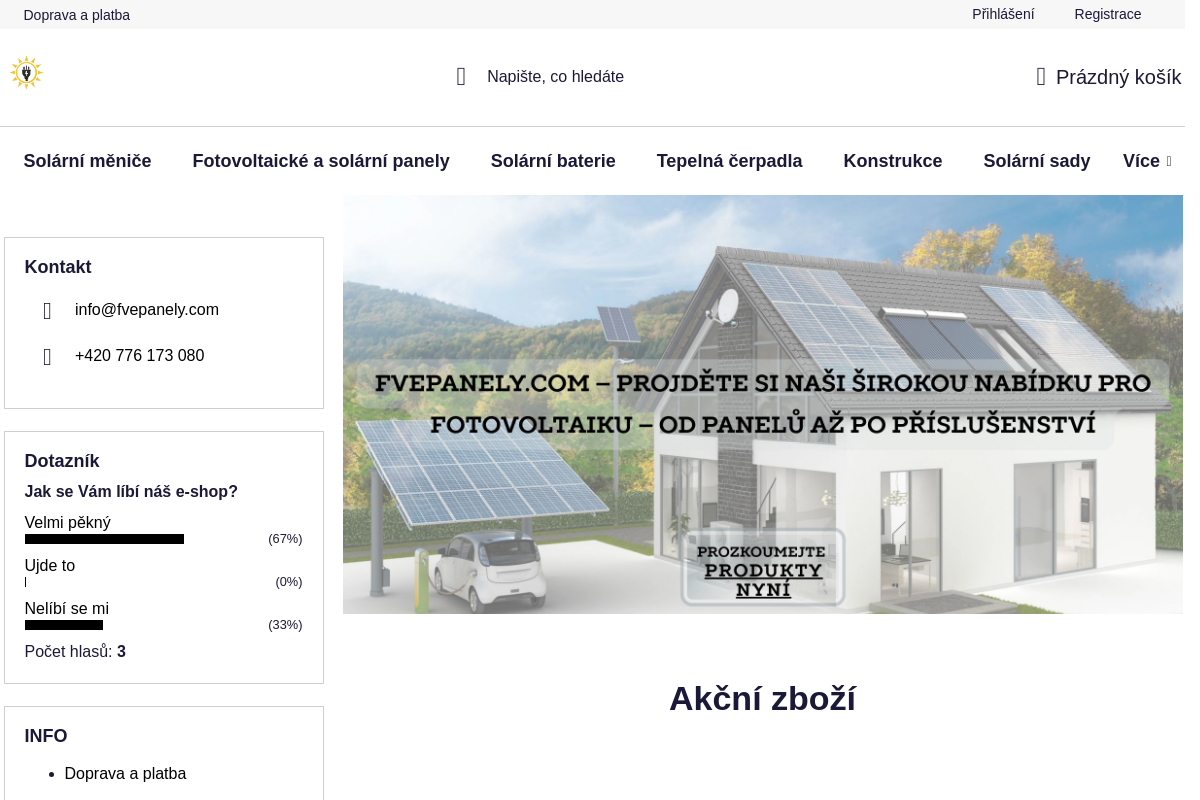This screenshot has width=1200, height=800.
Task: Click the search magnifier icon
Action: click(x=461, y=76)
